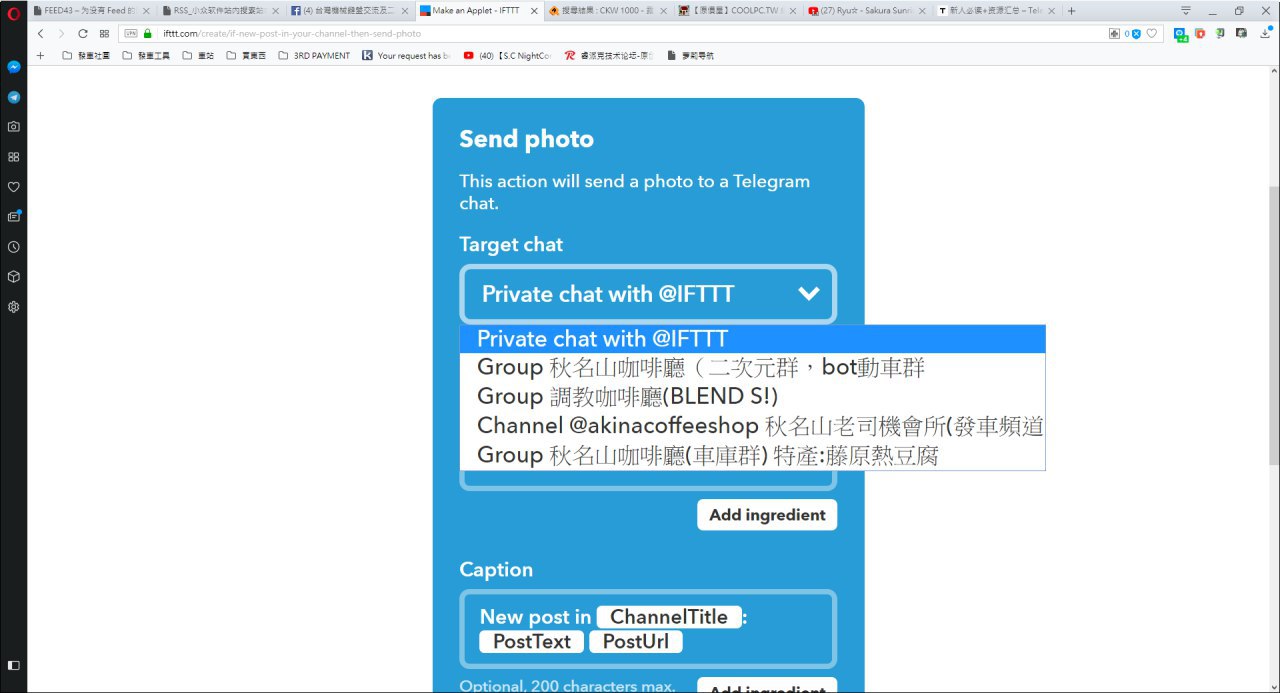Click the ChannelTitle ingredient in Caption
This screenshot has width=1280, height=693.
669,617
